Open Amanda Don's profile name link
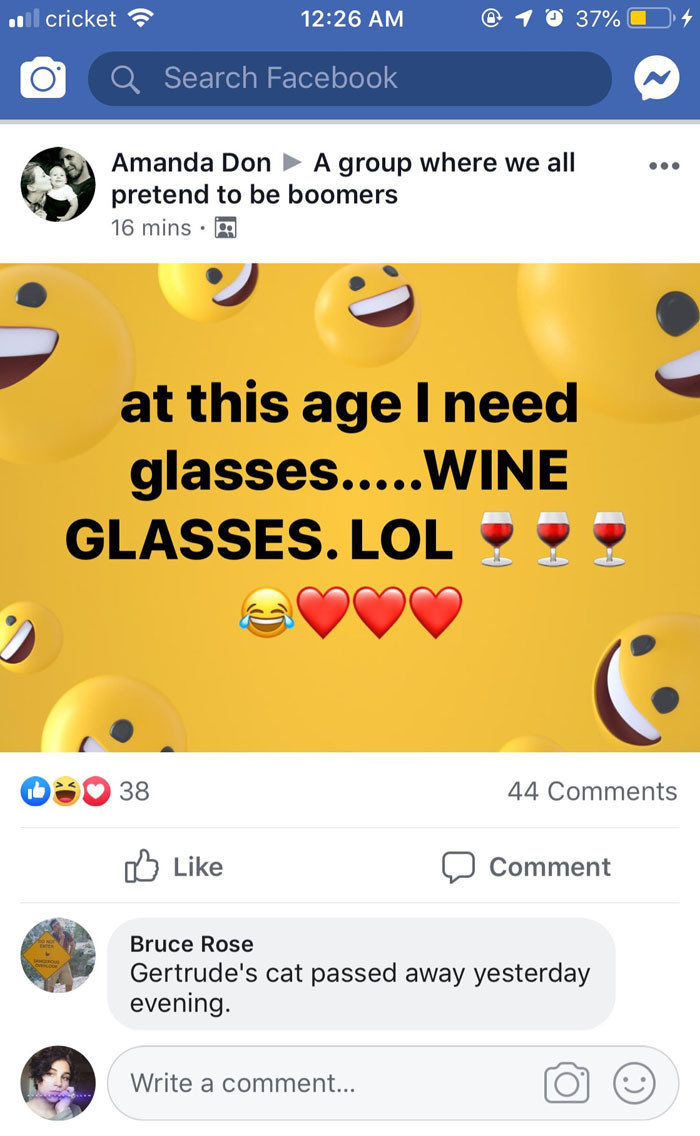The image size is (700, 1136). (191, 162)
